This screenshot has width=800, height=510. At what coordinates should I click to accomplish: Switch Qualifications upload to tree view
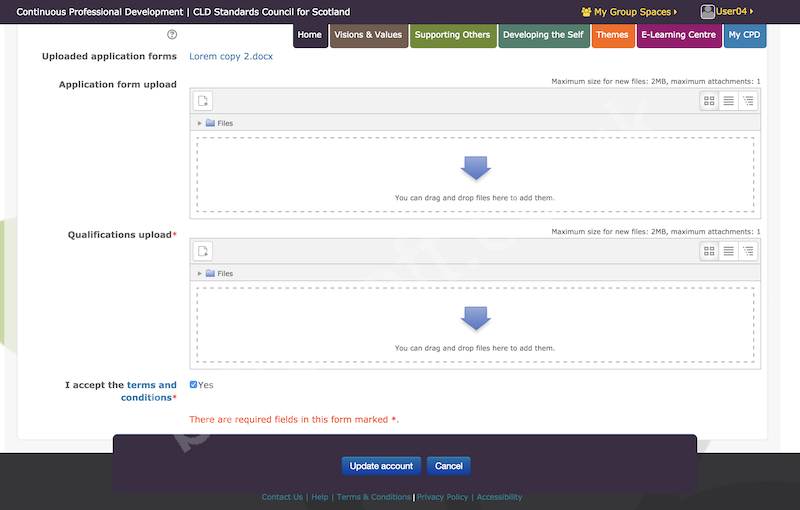(748, 251)
